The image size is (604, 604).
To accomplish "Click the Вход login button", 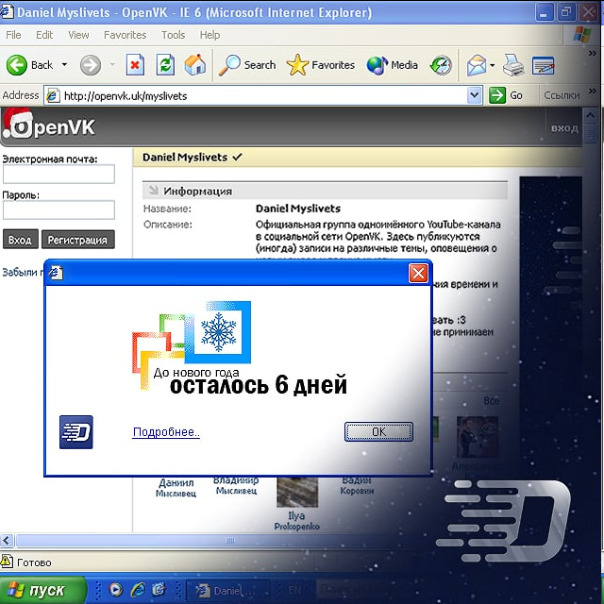I will 20,240.
